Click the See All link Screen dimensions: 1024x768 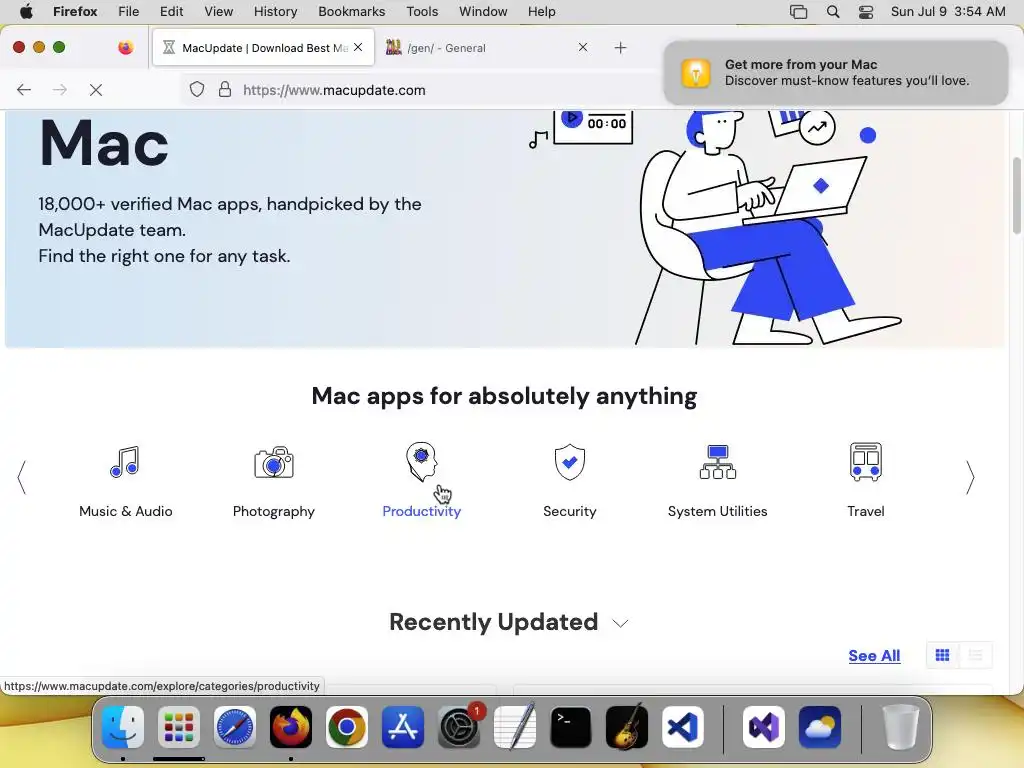[874, 655]
